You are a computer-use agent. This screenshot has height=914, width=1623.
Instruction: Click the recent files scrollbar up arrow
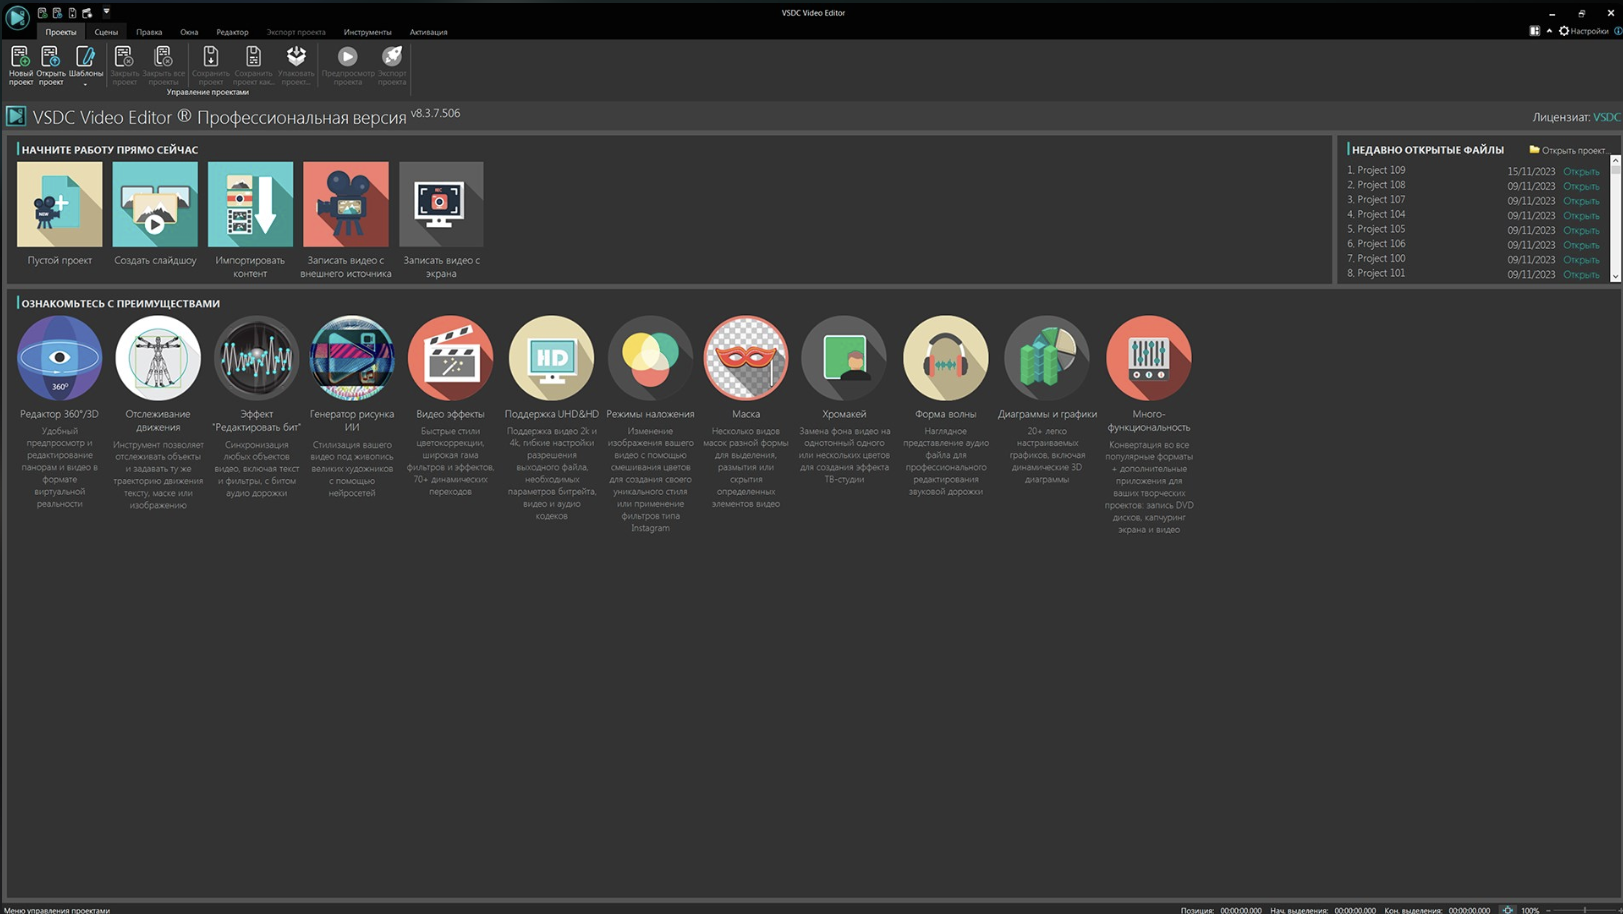pyautogui.click(x=1615, y=160)
